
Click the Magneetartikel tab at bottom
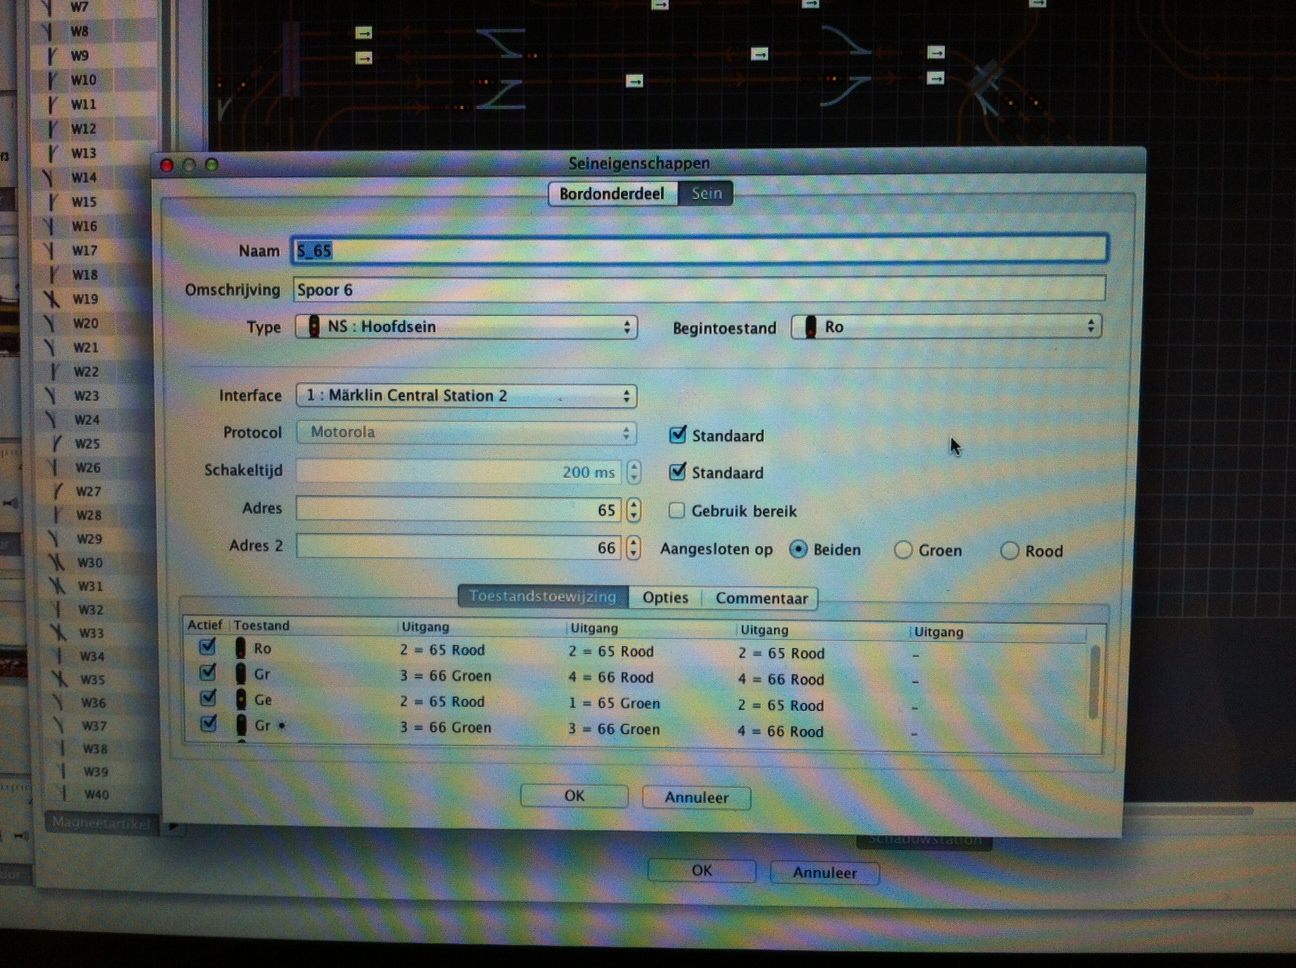point(101,823)
